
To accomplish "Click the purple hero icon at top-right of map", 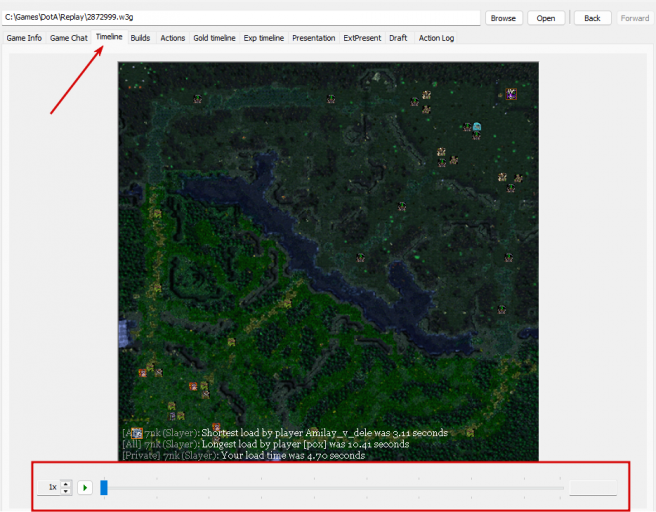I will [x=511, y=94].
